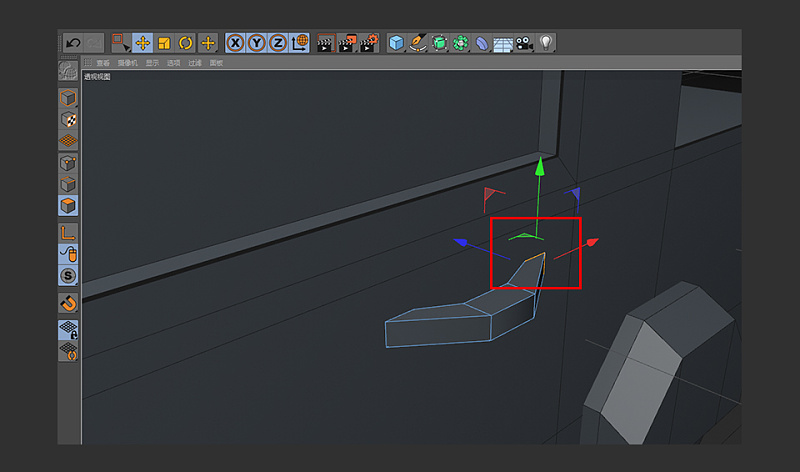
Task: Click the 透视视图 viewport label
Action: (97, 77)
